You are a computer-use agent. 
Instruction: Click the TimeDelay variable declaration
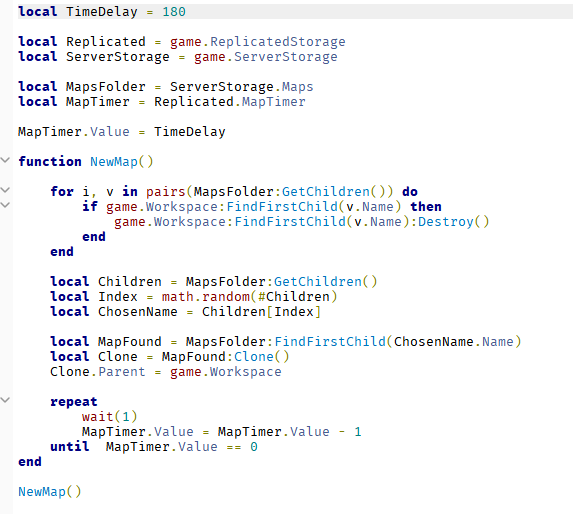tap(102, 12)
